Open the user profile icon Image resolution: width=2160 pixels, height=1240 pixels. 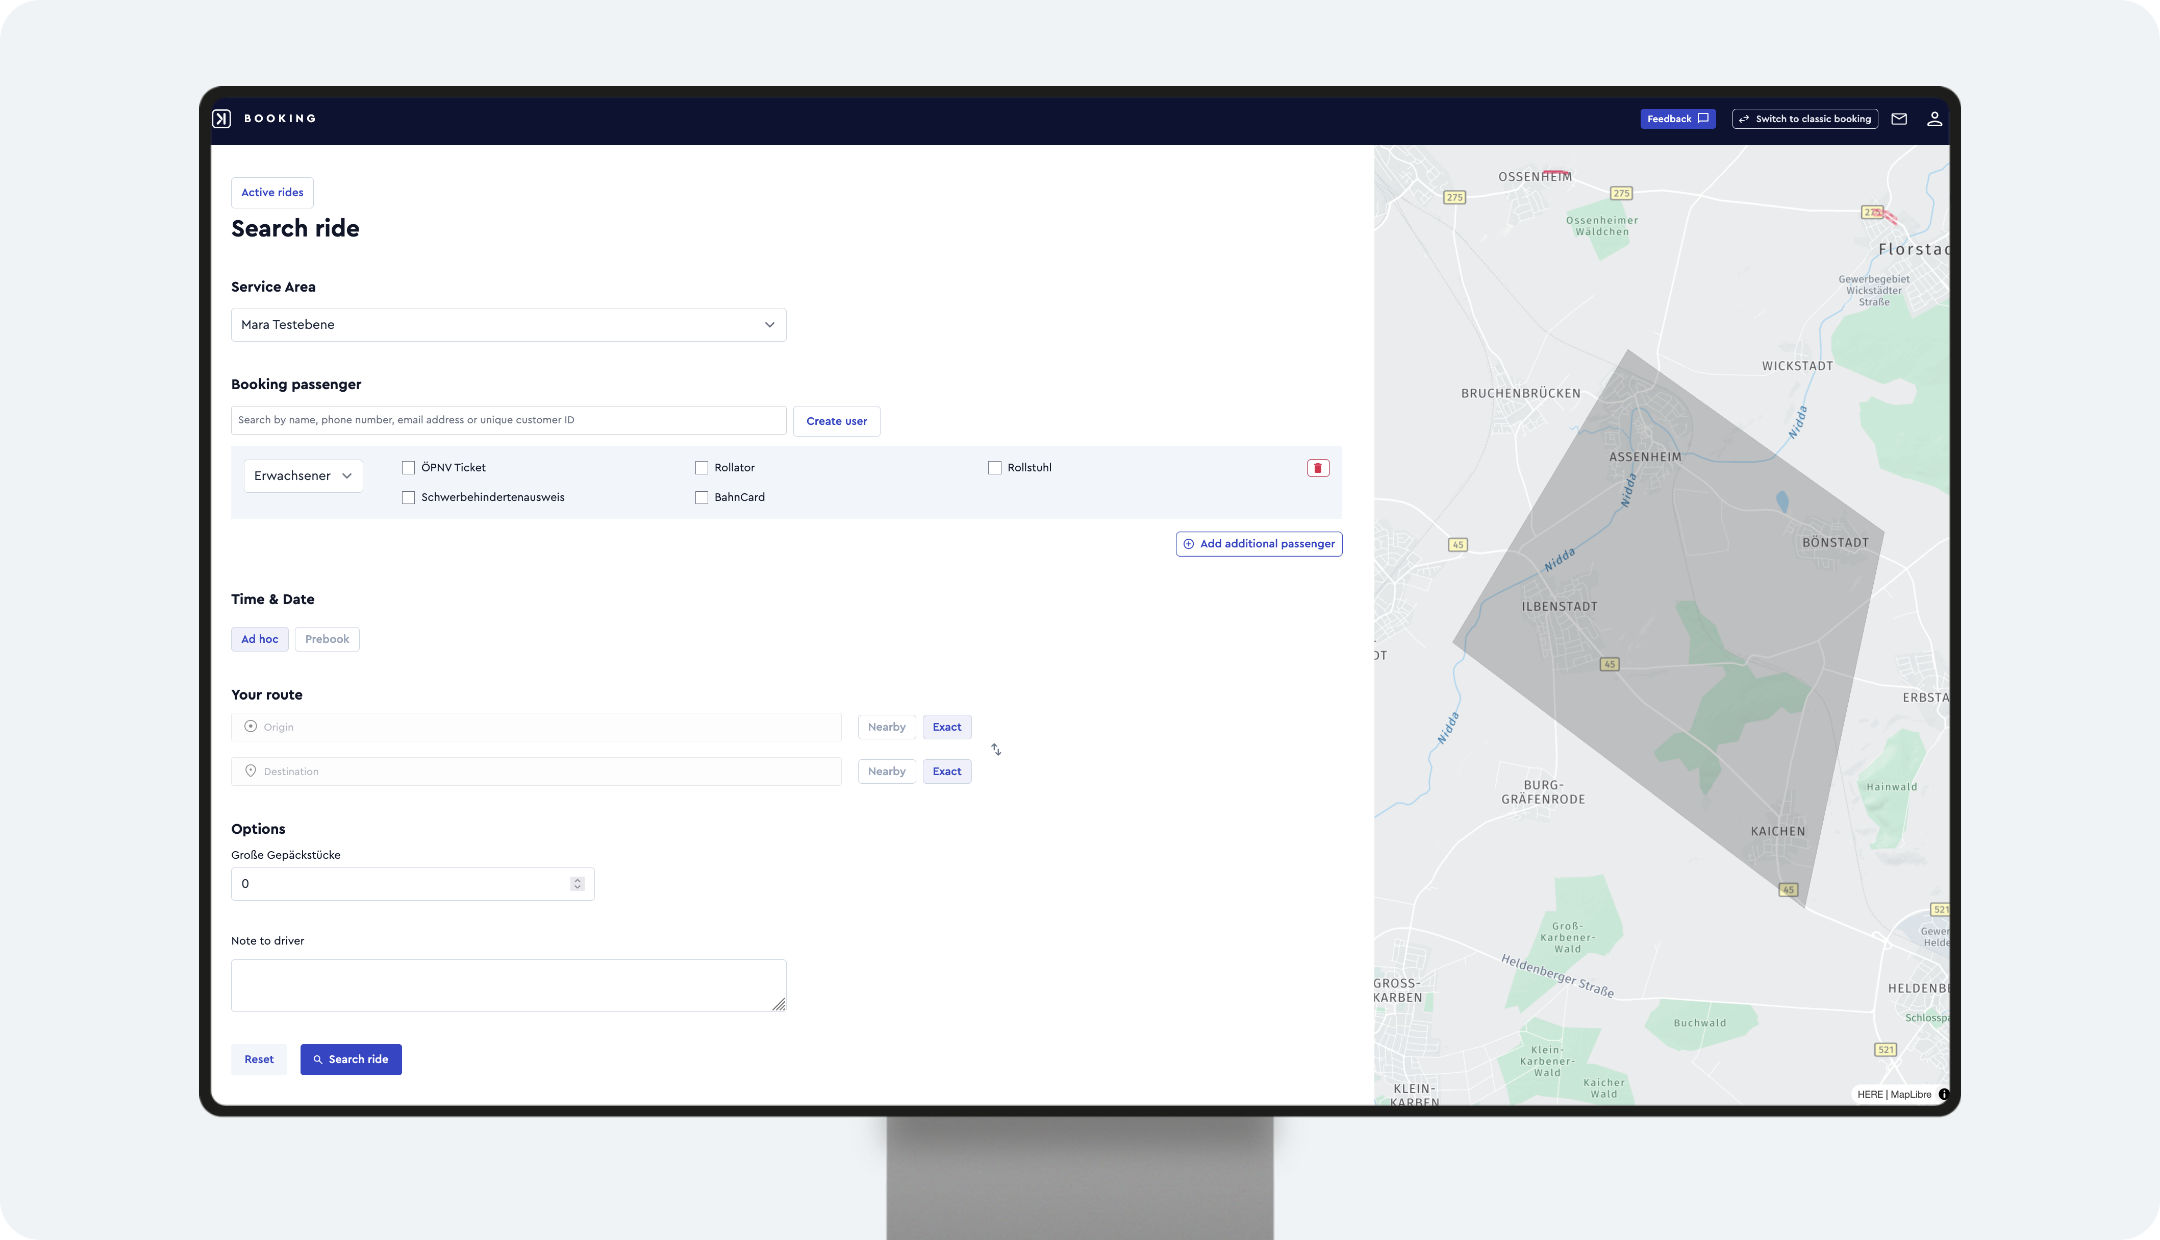click(1934, 119)
